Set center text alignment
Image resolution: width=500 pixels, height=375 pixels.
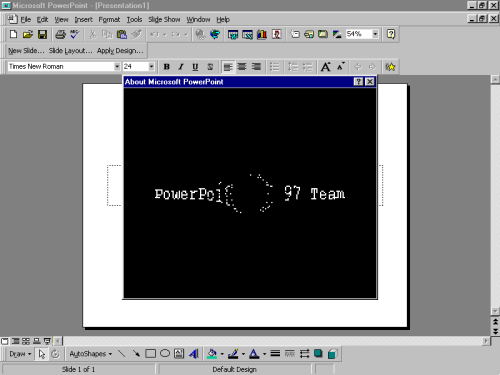click(242, 67)
